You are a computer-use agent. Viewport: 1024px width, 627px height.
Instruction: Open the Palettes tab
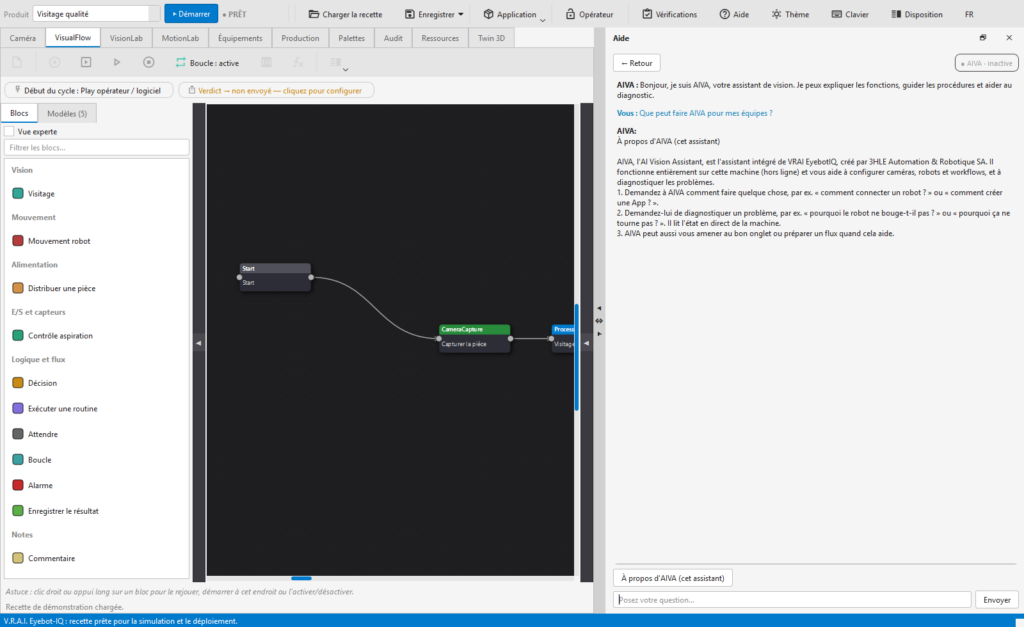pos(351,38)
